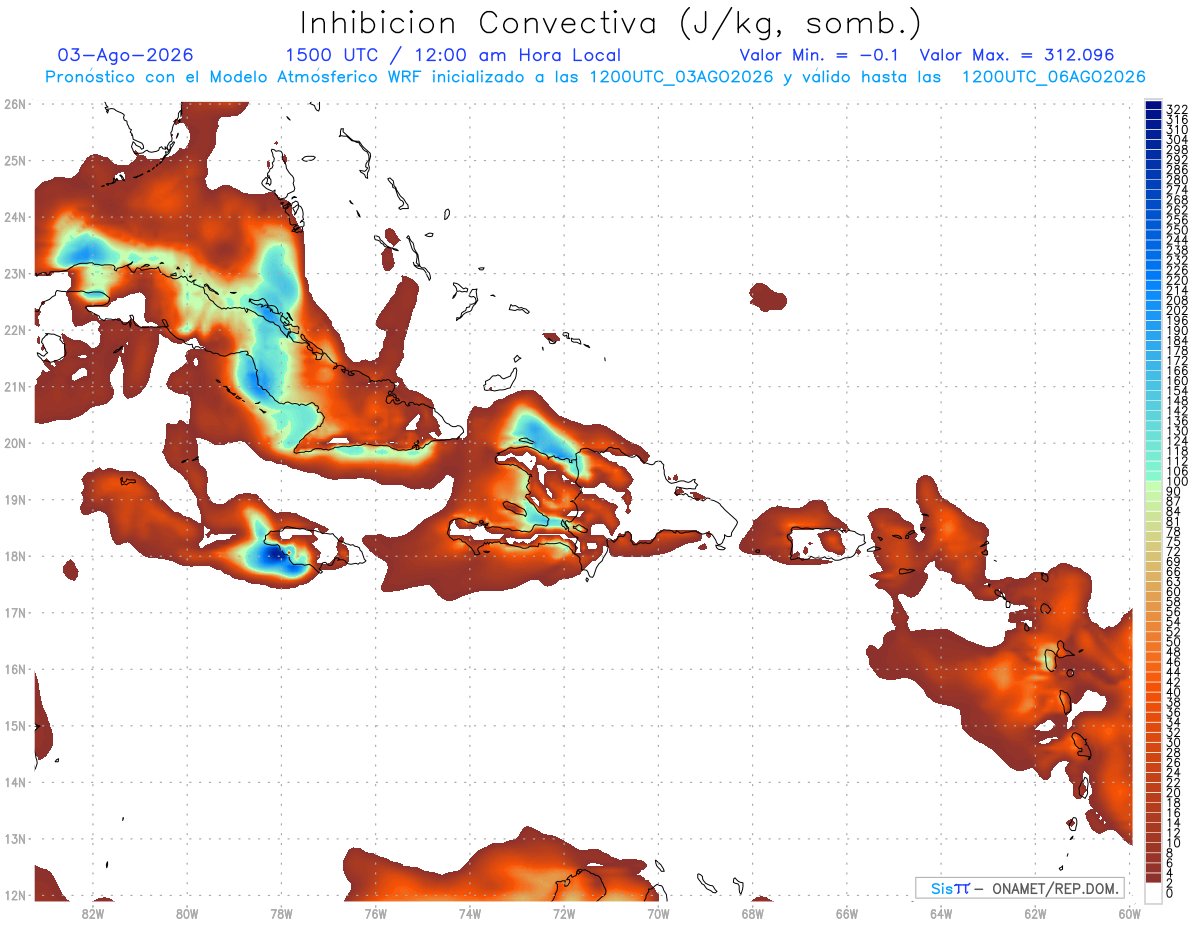Click the colorbar label '322'
The width and height of the screenshot is (1200, 927).
click(1176, 109)
